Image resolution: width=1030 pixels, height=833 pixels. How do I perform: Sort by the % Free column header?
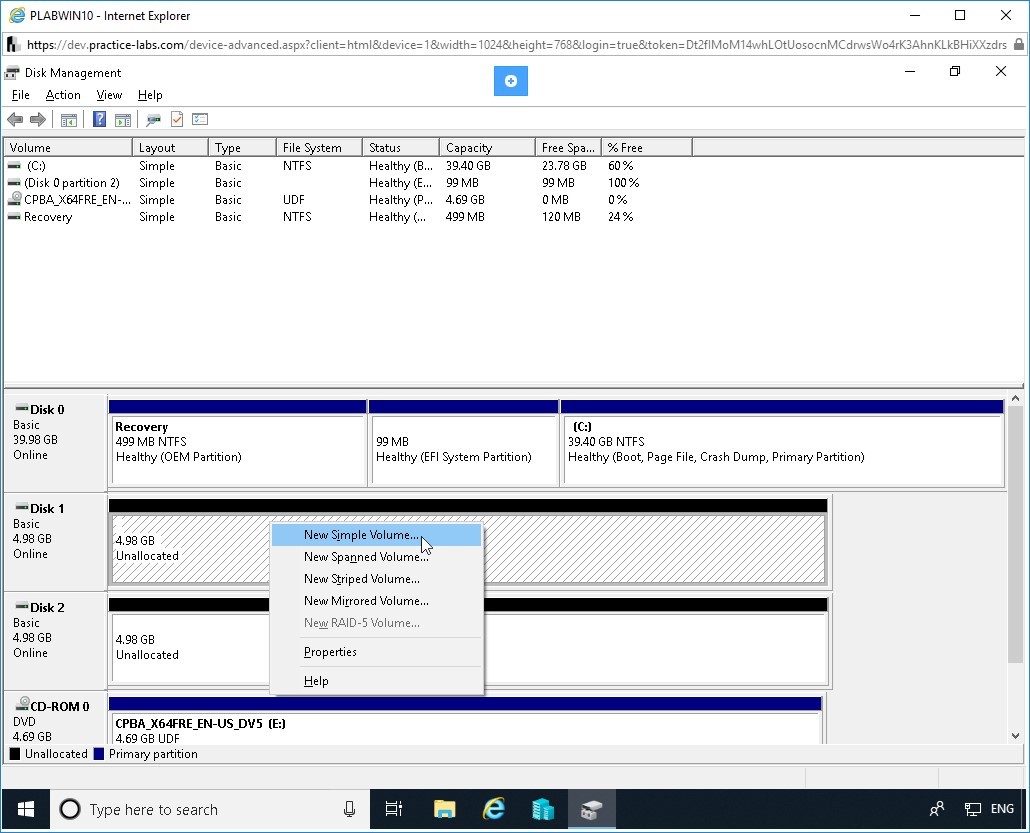(647, 148)
